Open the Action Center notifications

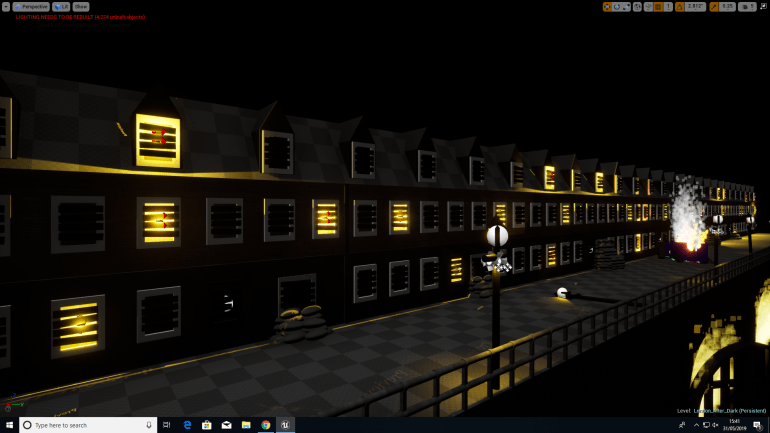pos(758,425)
